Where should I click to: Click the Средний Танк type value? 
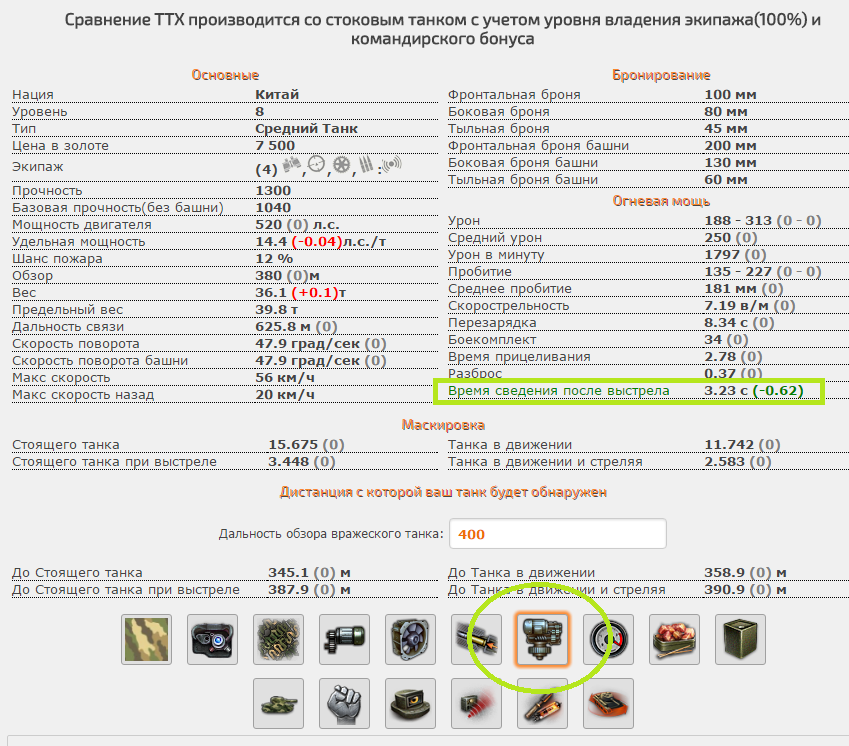coord(306,128)
